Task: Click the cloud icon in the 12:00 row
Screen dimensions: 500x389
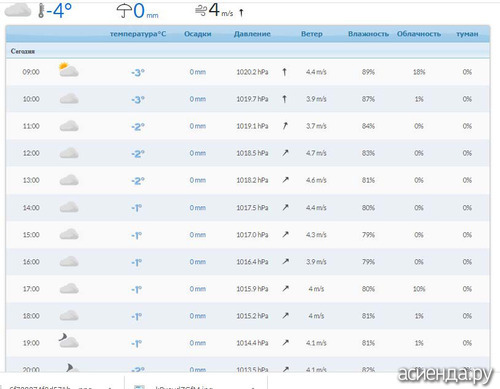Action: pyautogui.click(x=69, y=153)
